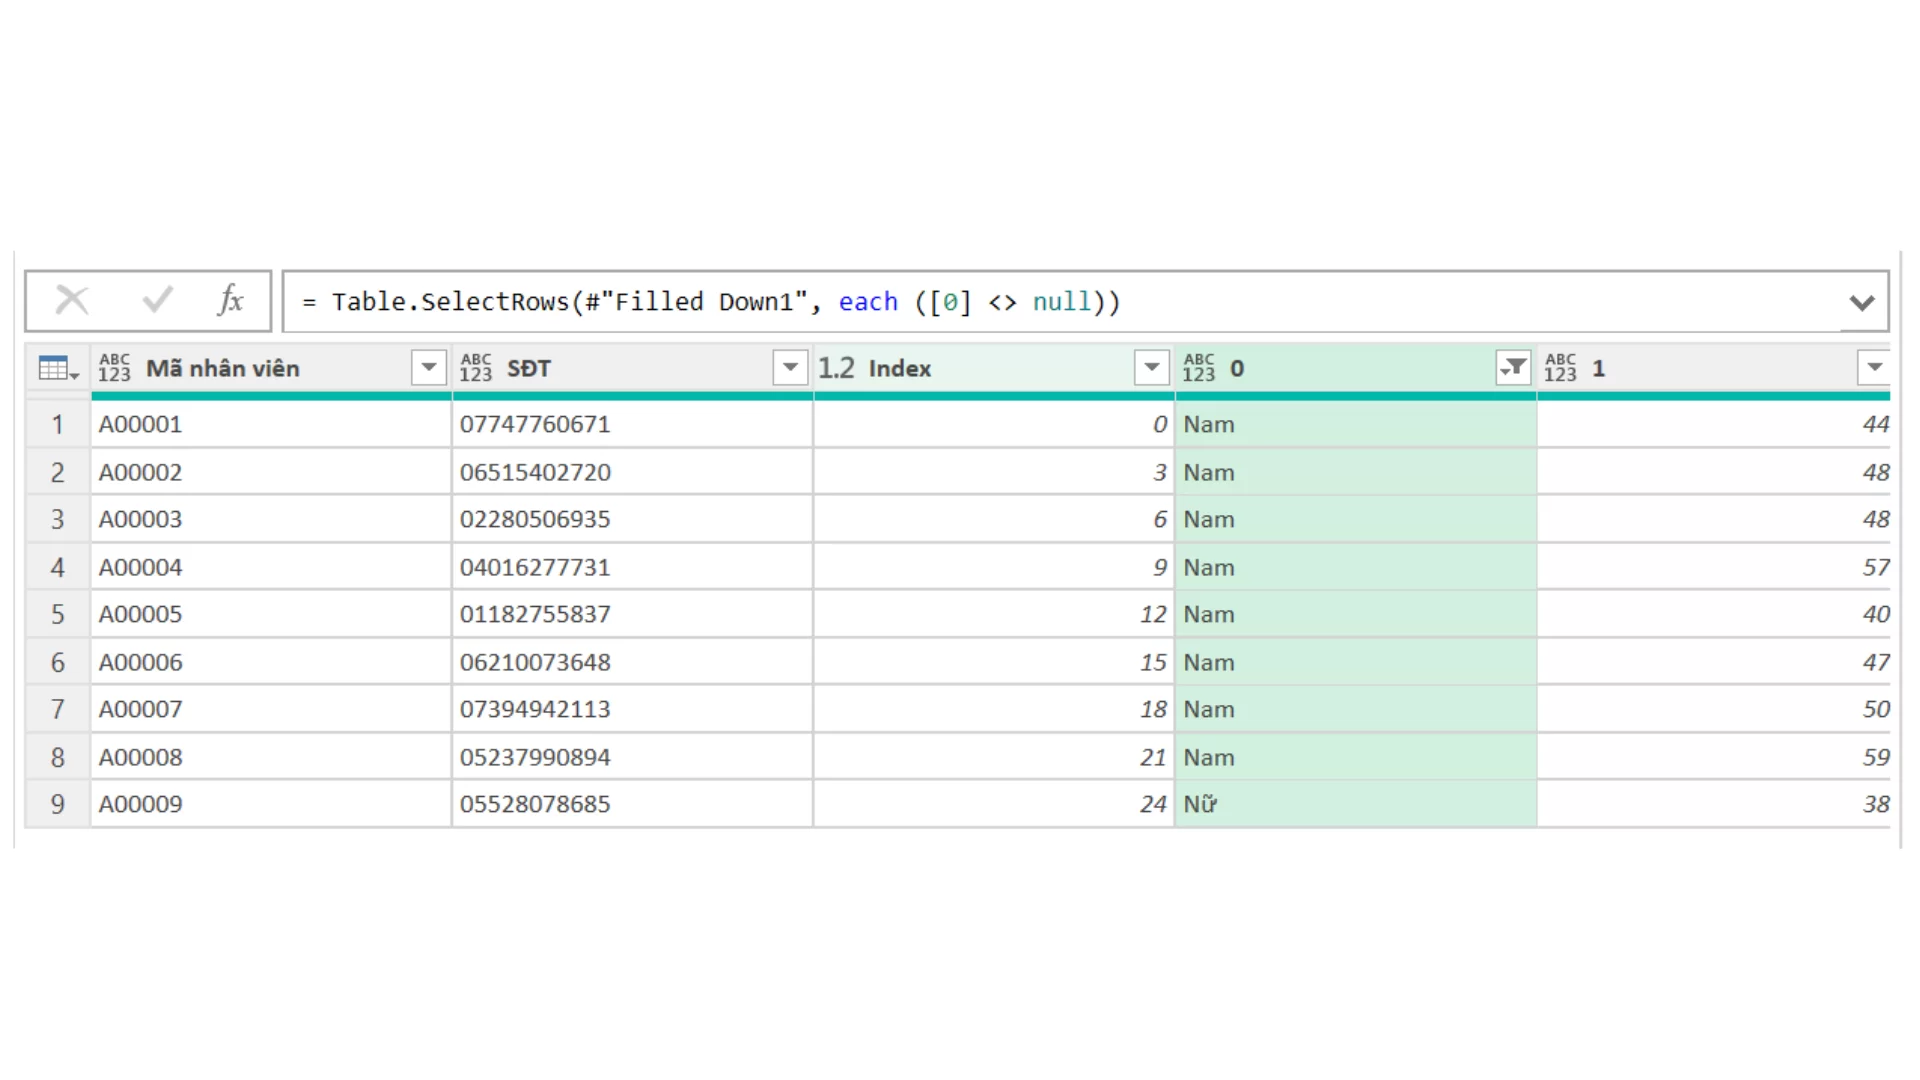Image resolution: width=1920 pixels, height=1080 pixels.
Task: Open the filter dropdown on the SĐT column
Action: tap(791, 367)
